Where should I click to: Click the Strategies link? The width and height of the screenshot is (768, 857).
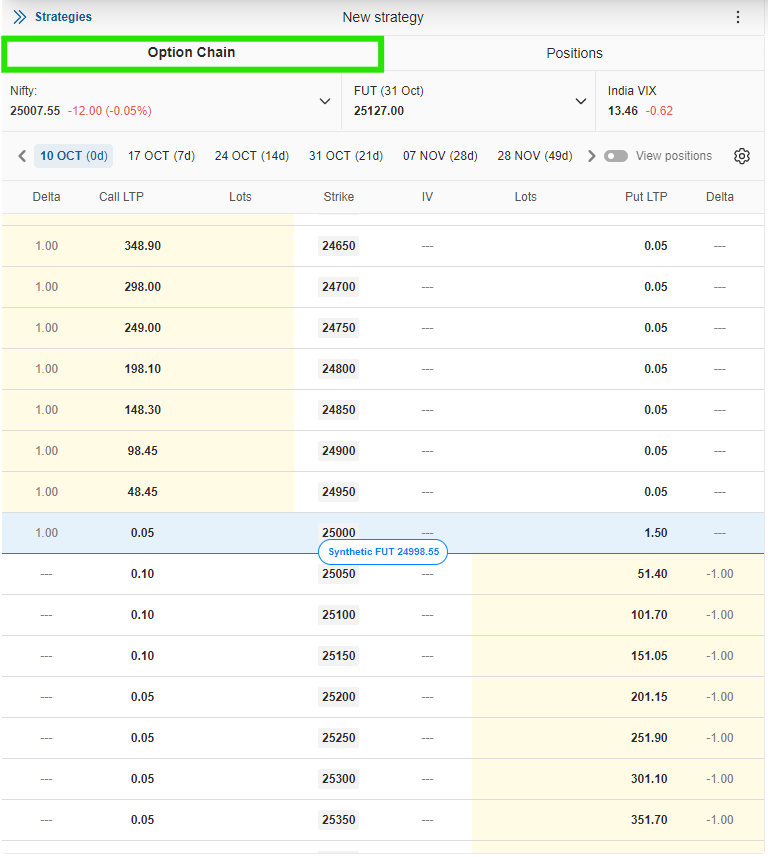pos(63,17)
